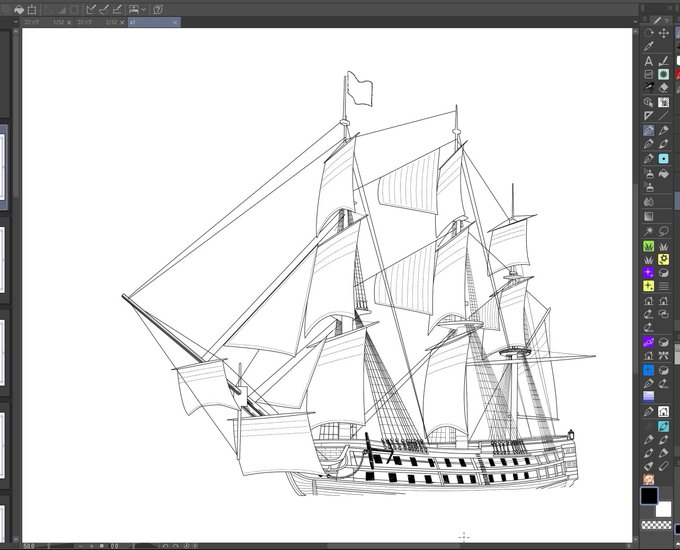This screenshot has width=680, height=550.
Task: Select the Move layer tool
Action: tap(664, 33)
